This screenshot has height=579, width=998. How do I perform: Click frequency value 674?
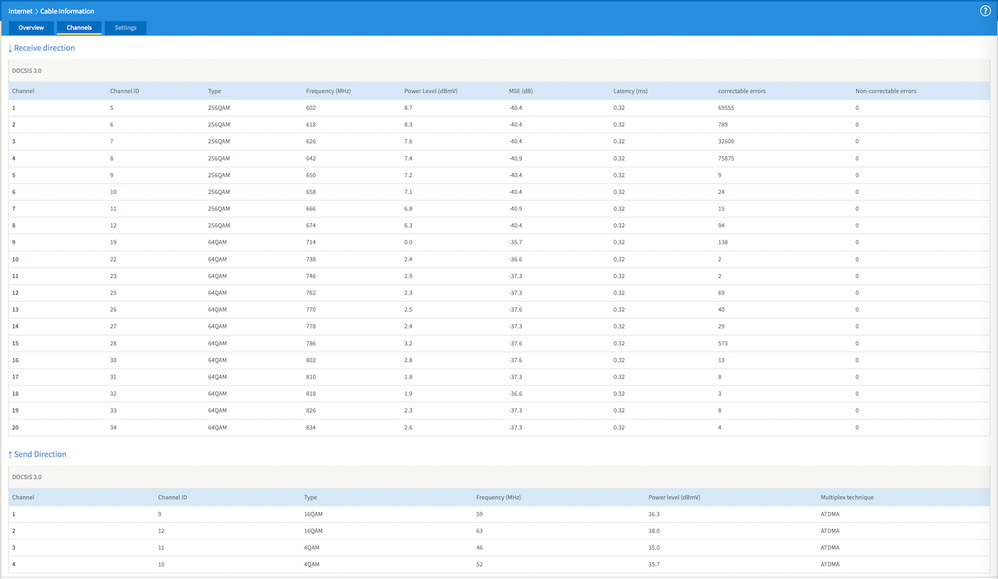[x=311, y=225]
